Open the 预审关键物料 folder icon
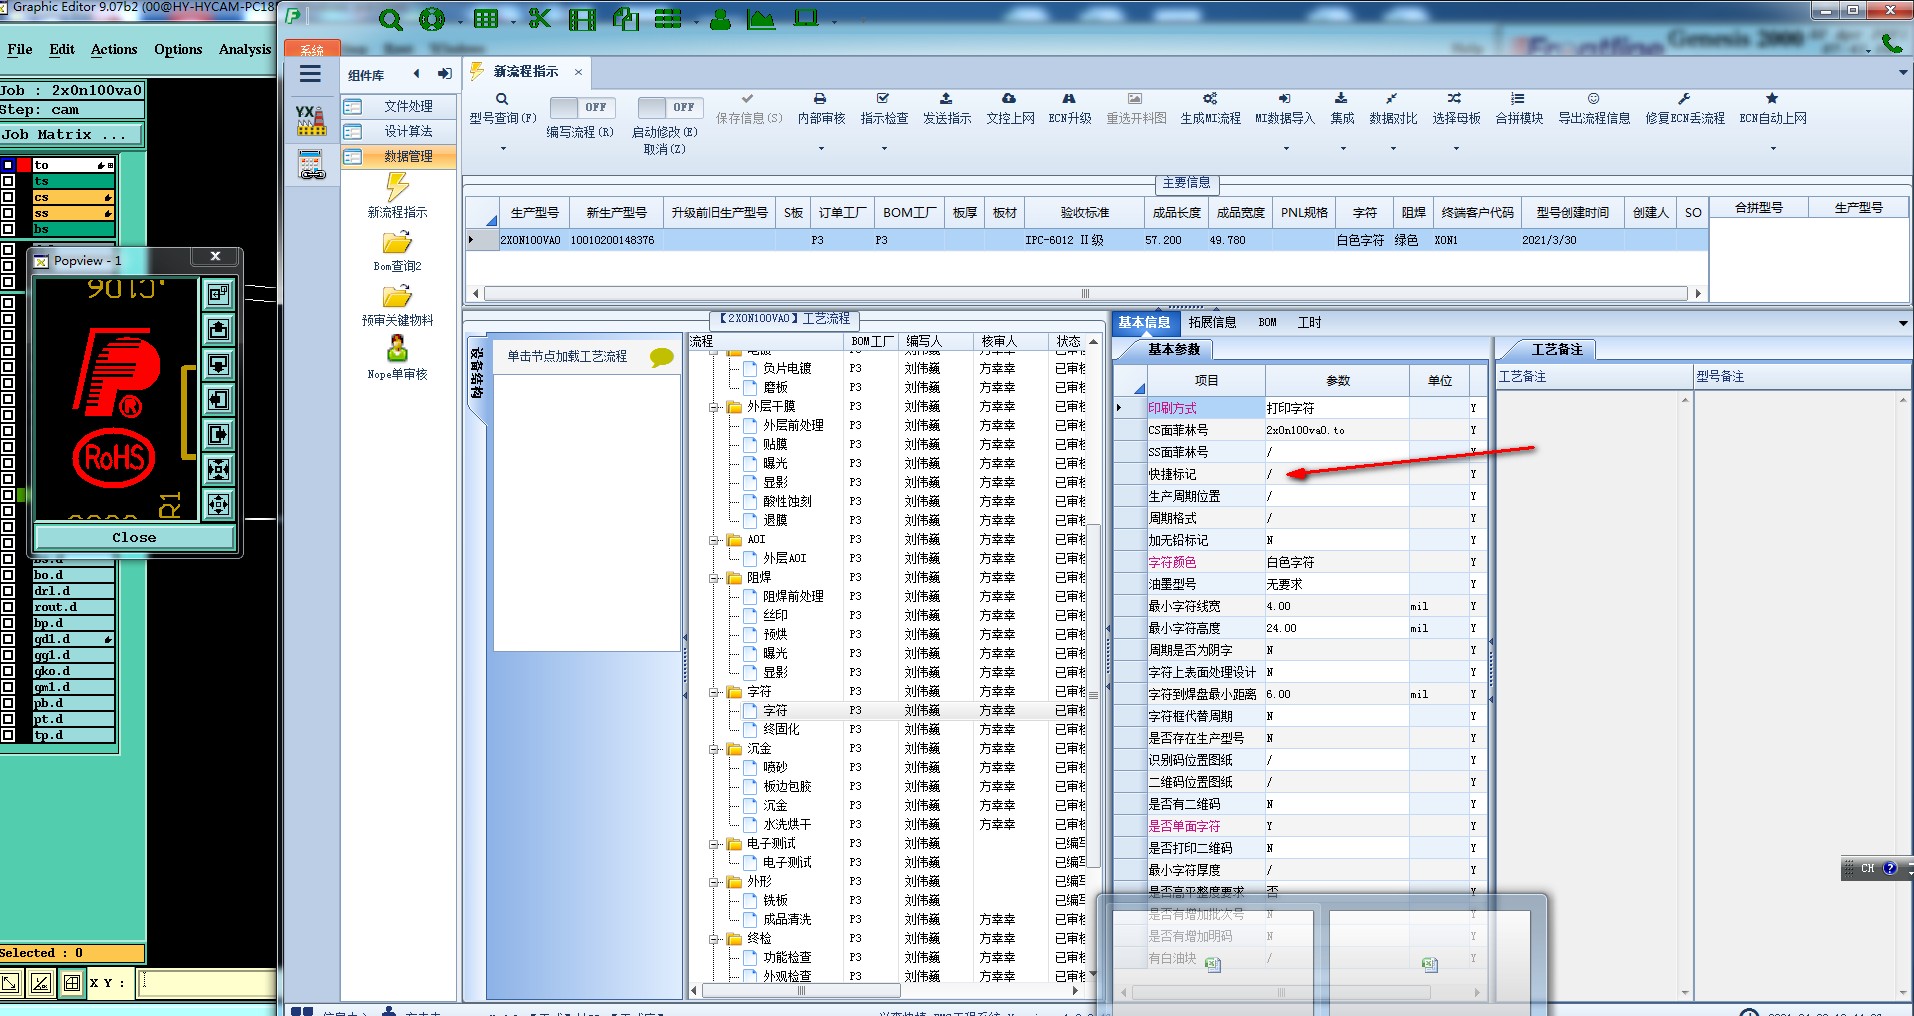1914x1016 pixels. tap(397, 296)
